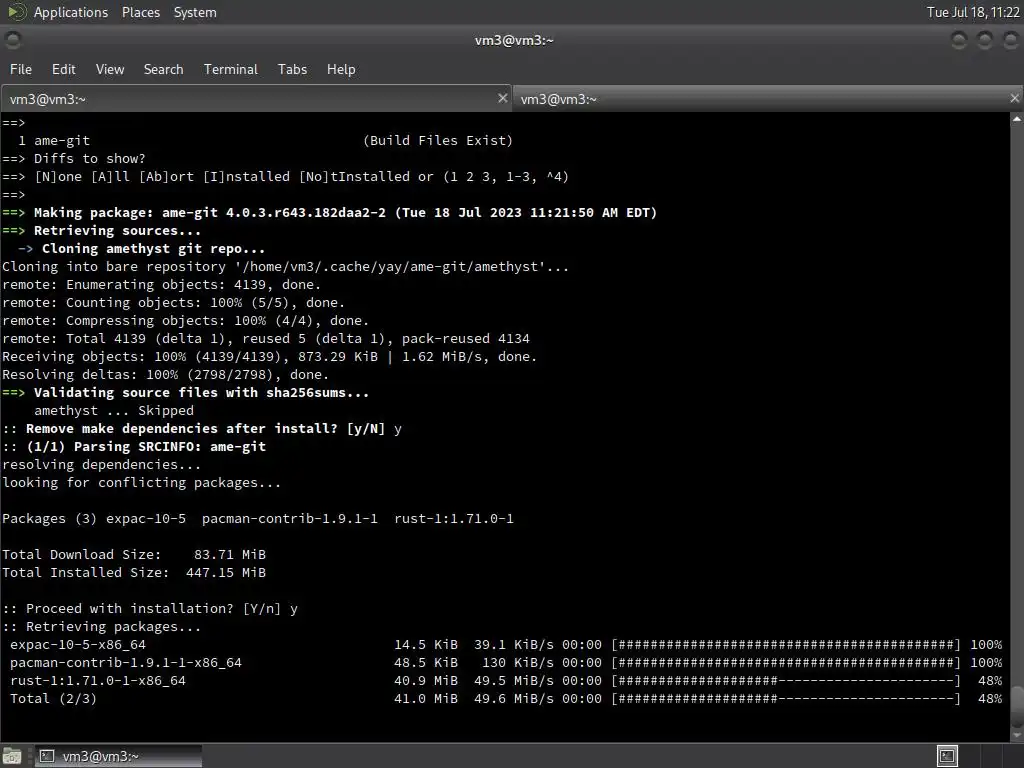Open the System menu
Viewport: 1024px width, 768px height.
click(195, 12)
